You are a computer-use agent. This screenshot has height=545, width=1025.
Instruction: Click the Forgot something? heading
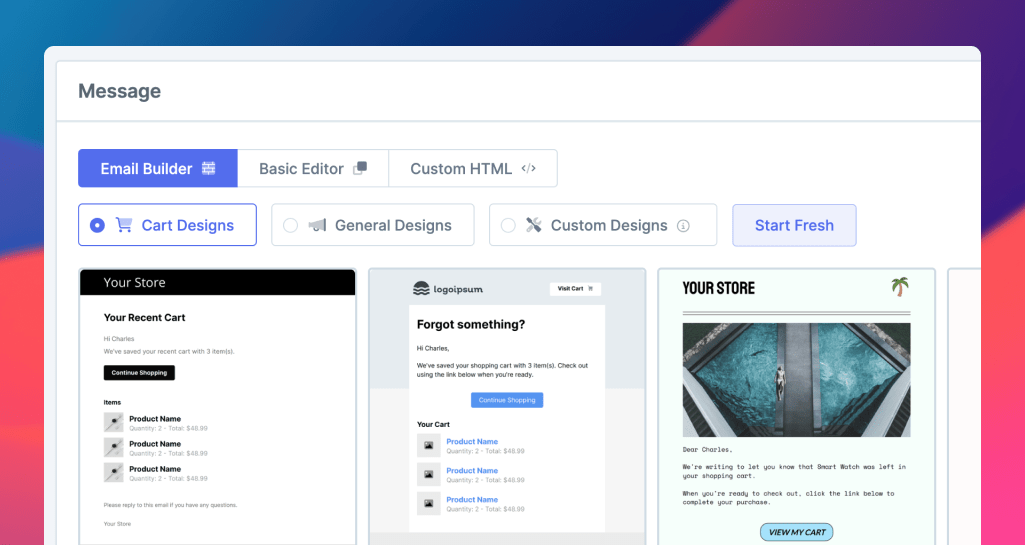471,324
